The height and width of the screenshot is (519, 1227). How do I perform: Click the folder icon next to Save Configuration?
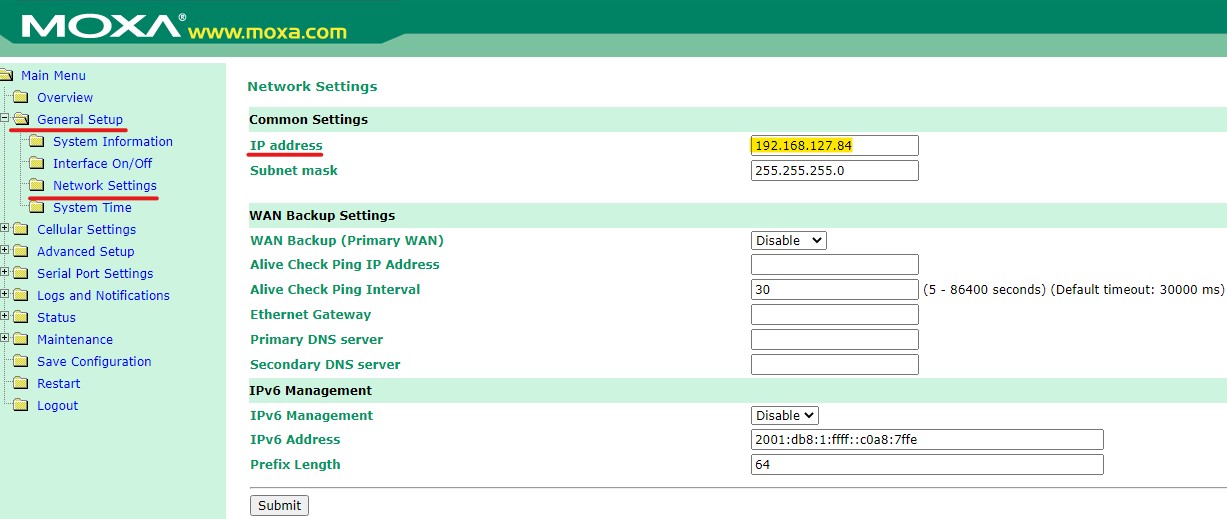click(20, 361)
